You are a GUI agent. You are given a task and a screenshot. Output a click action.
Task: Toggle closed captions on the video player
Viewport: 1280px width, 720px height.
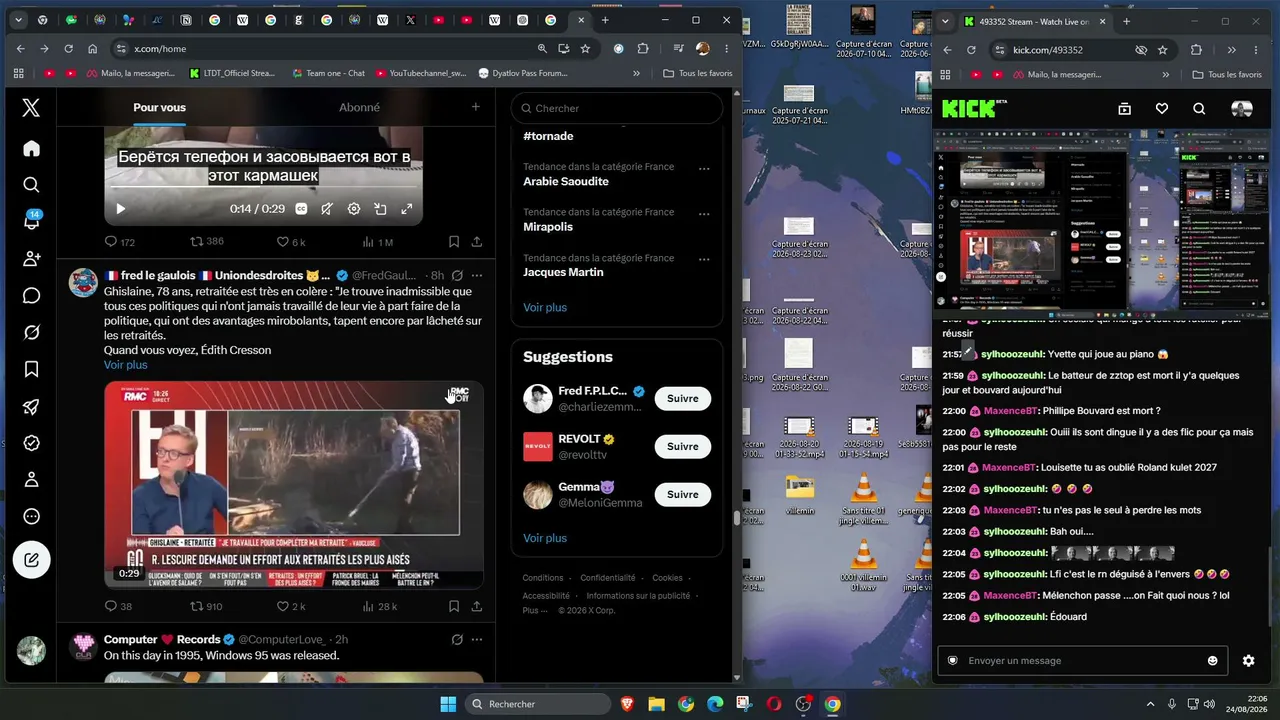301,209
